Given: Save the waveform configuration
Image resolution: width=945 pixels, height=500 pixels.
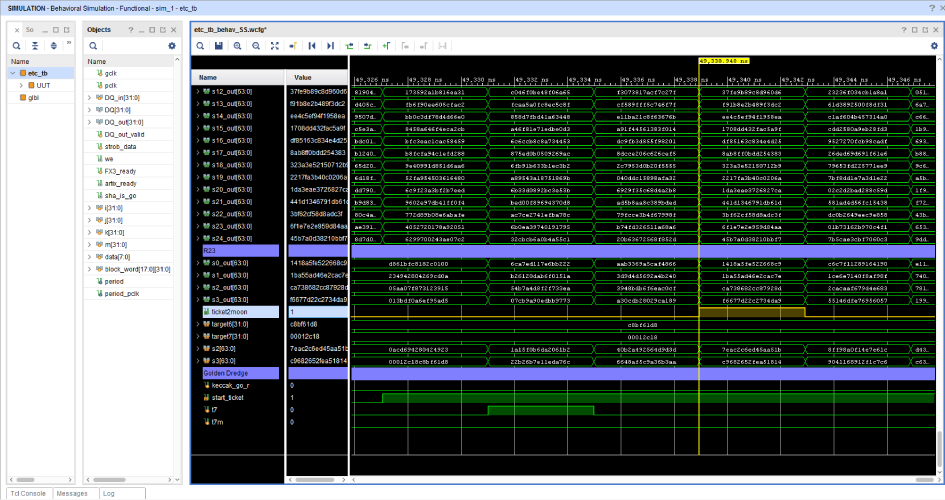Looking at the screenshot, I should pos(219,46).
